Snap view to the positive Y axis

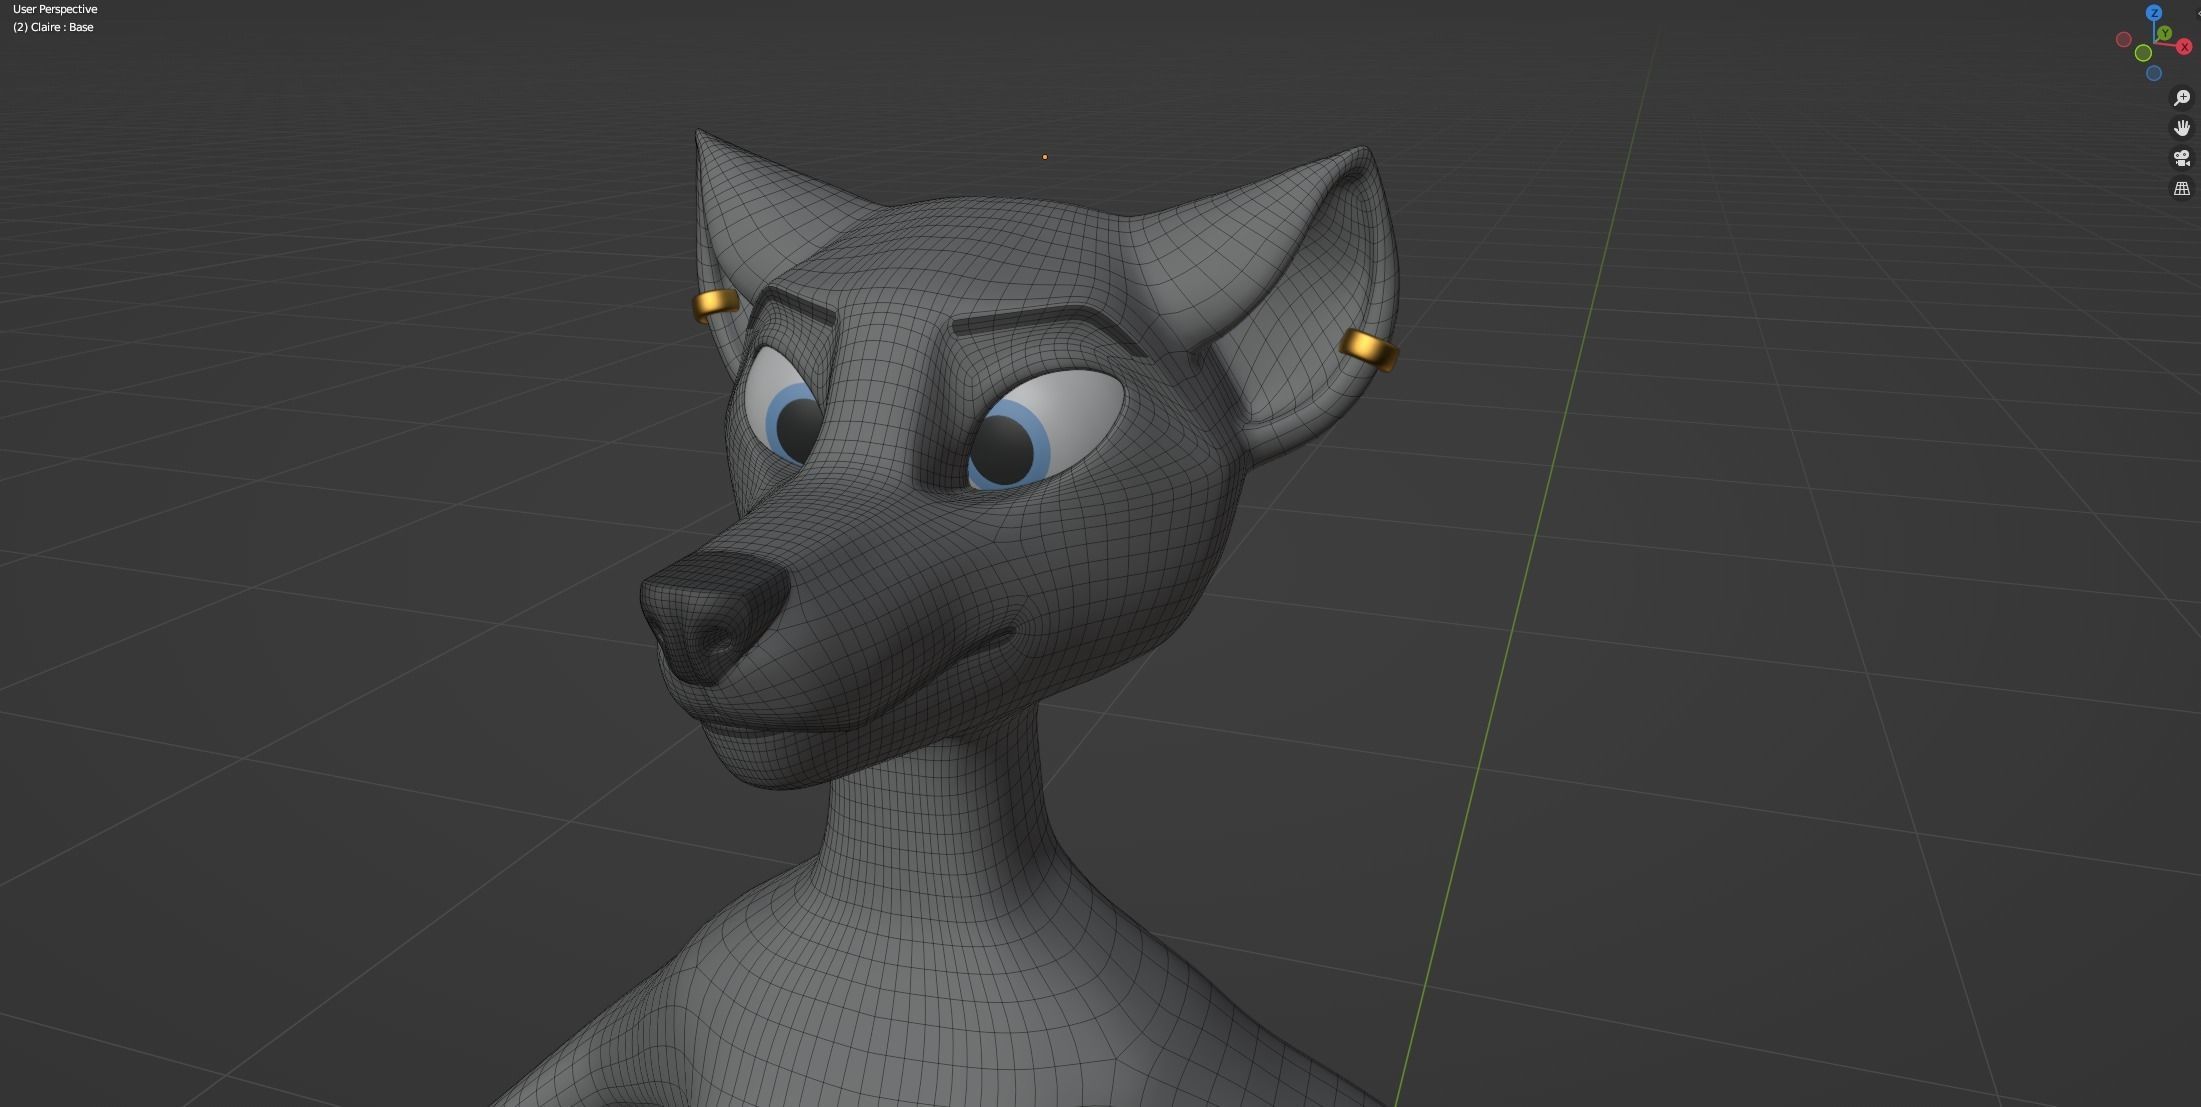click(x=2165, y=34)
